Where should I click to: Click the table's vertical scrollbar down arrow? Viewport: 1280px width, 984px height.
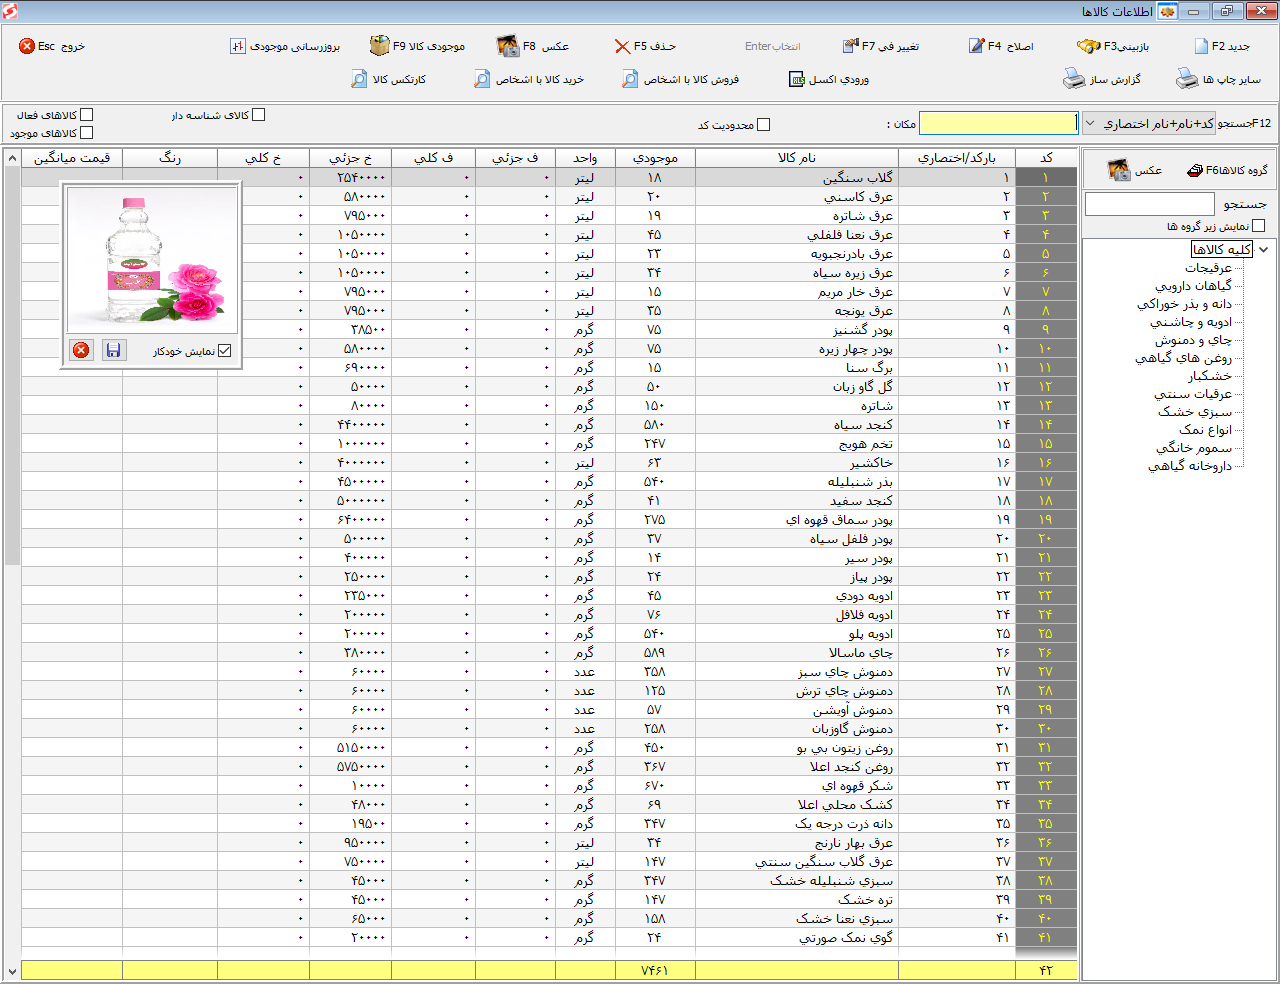pos(12,971)
